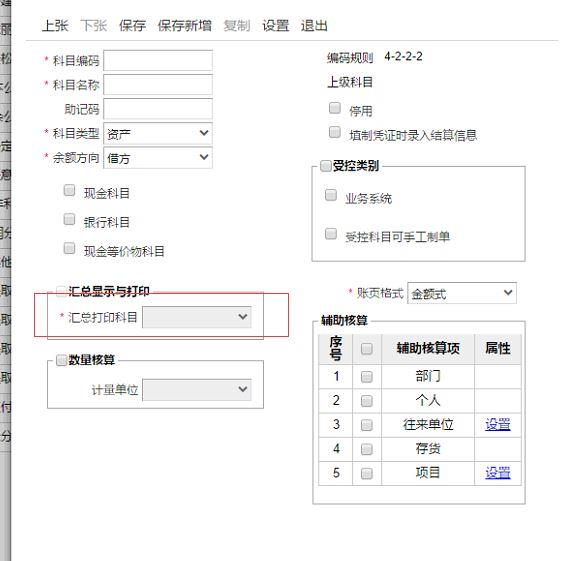This screenshot has height=561, width=562.
Task: Check 填制凭证时录入结算信息 checkbox
Action: (335, 132)
